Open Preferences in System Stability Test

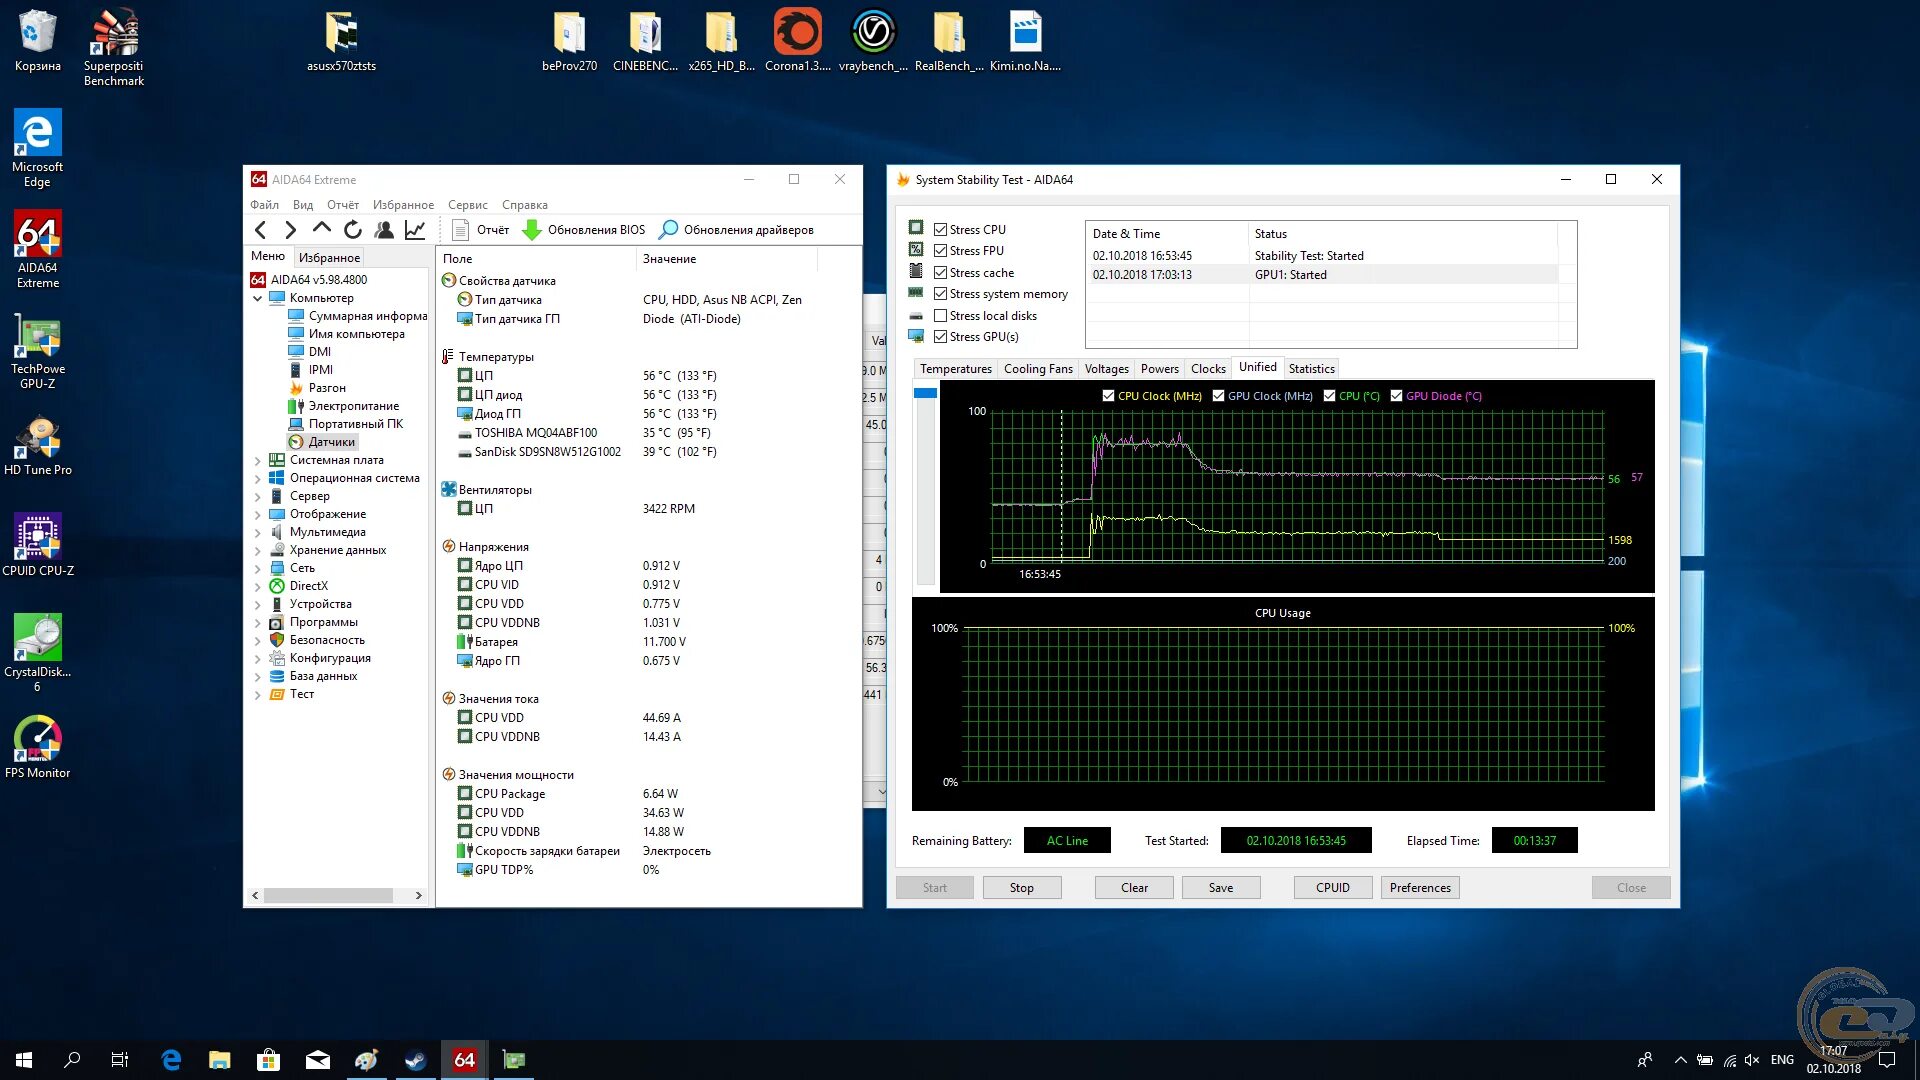click(x=1419, y=887)
